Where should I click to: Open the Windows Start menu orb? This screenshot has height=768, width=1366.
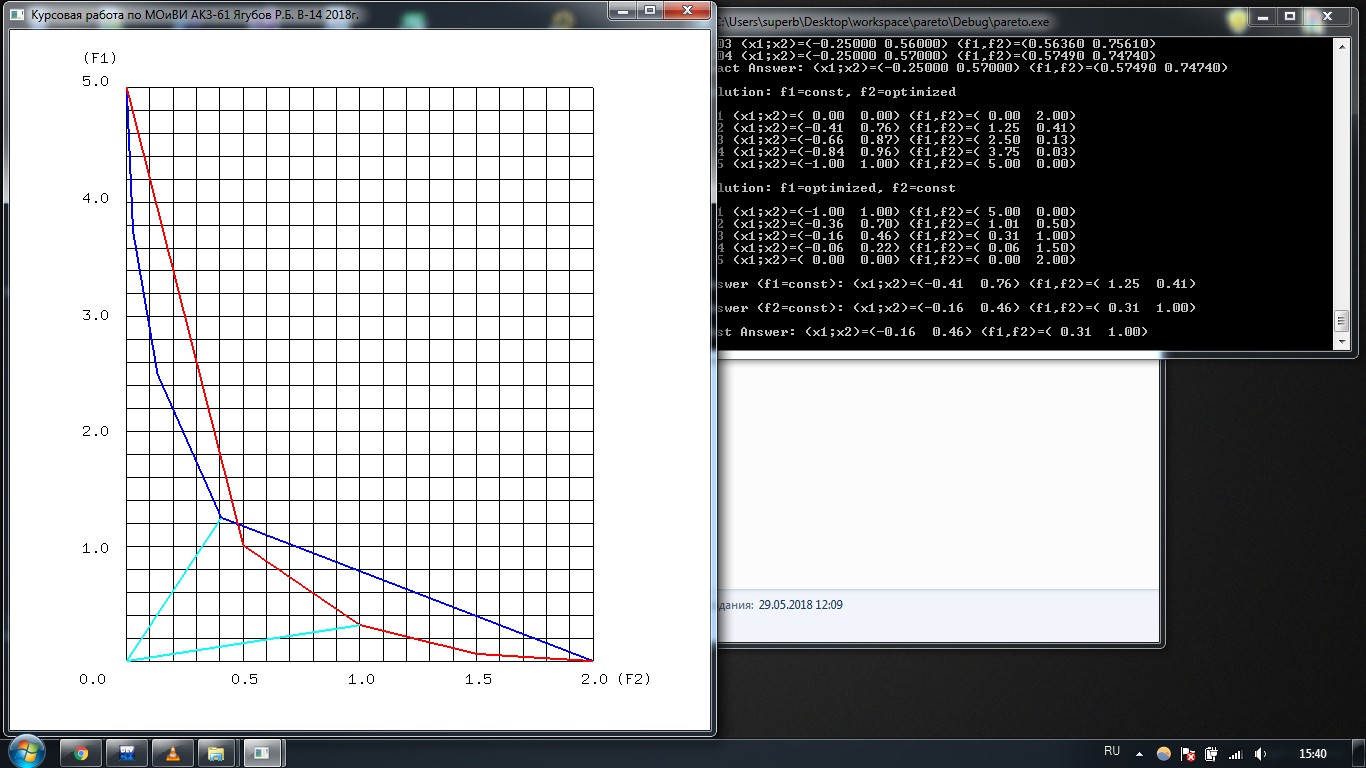click(x=26, y=753)
